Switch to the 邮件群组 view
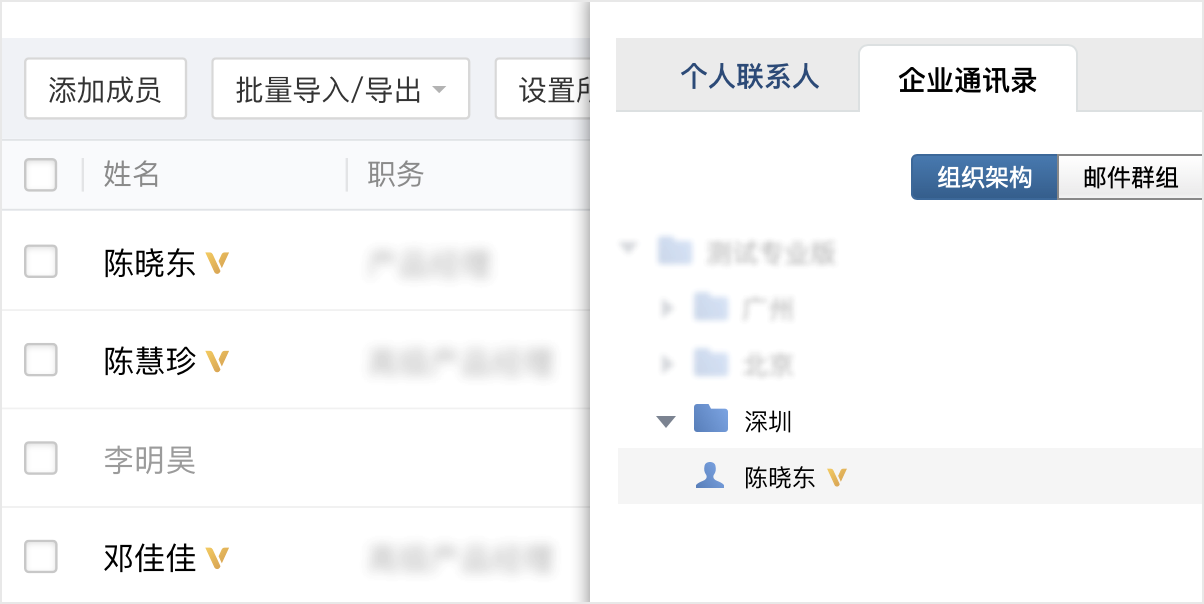Viewport: 1204px width, 604px height. tap(1130, 176)
